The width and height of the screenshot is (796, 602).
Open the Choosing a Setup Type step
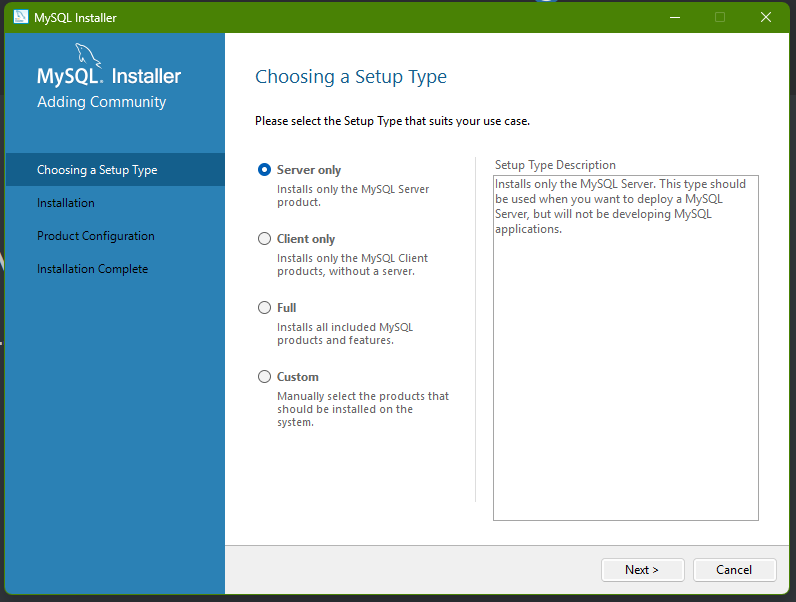click(97, 170)
